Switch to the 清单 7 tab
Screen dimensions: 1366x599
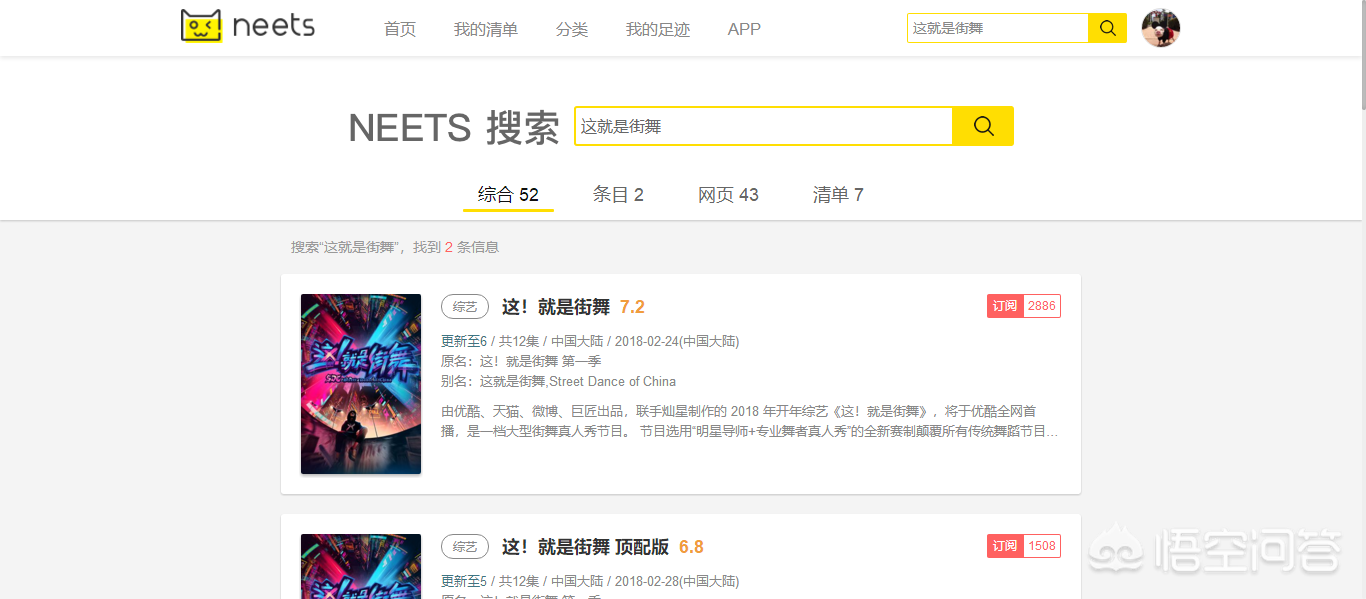[x=838, y=195]
